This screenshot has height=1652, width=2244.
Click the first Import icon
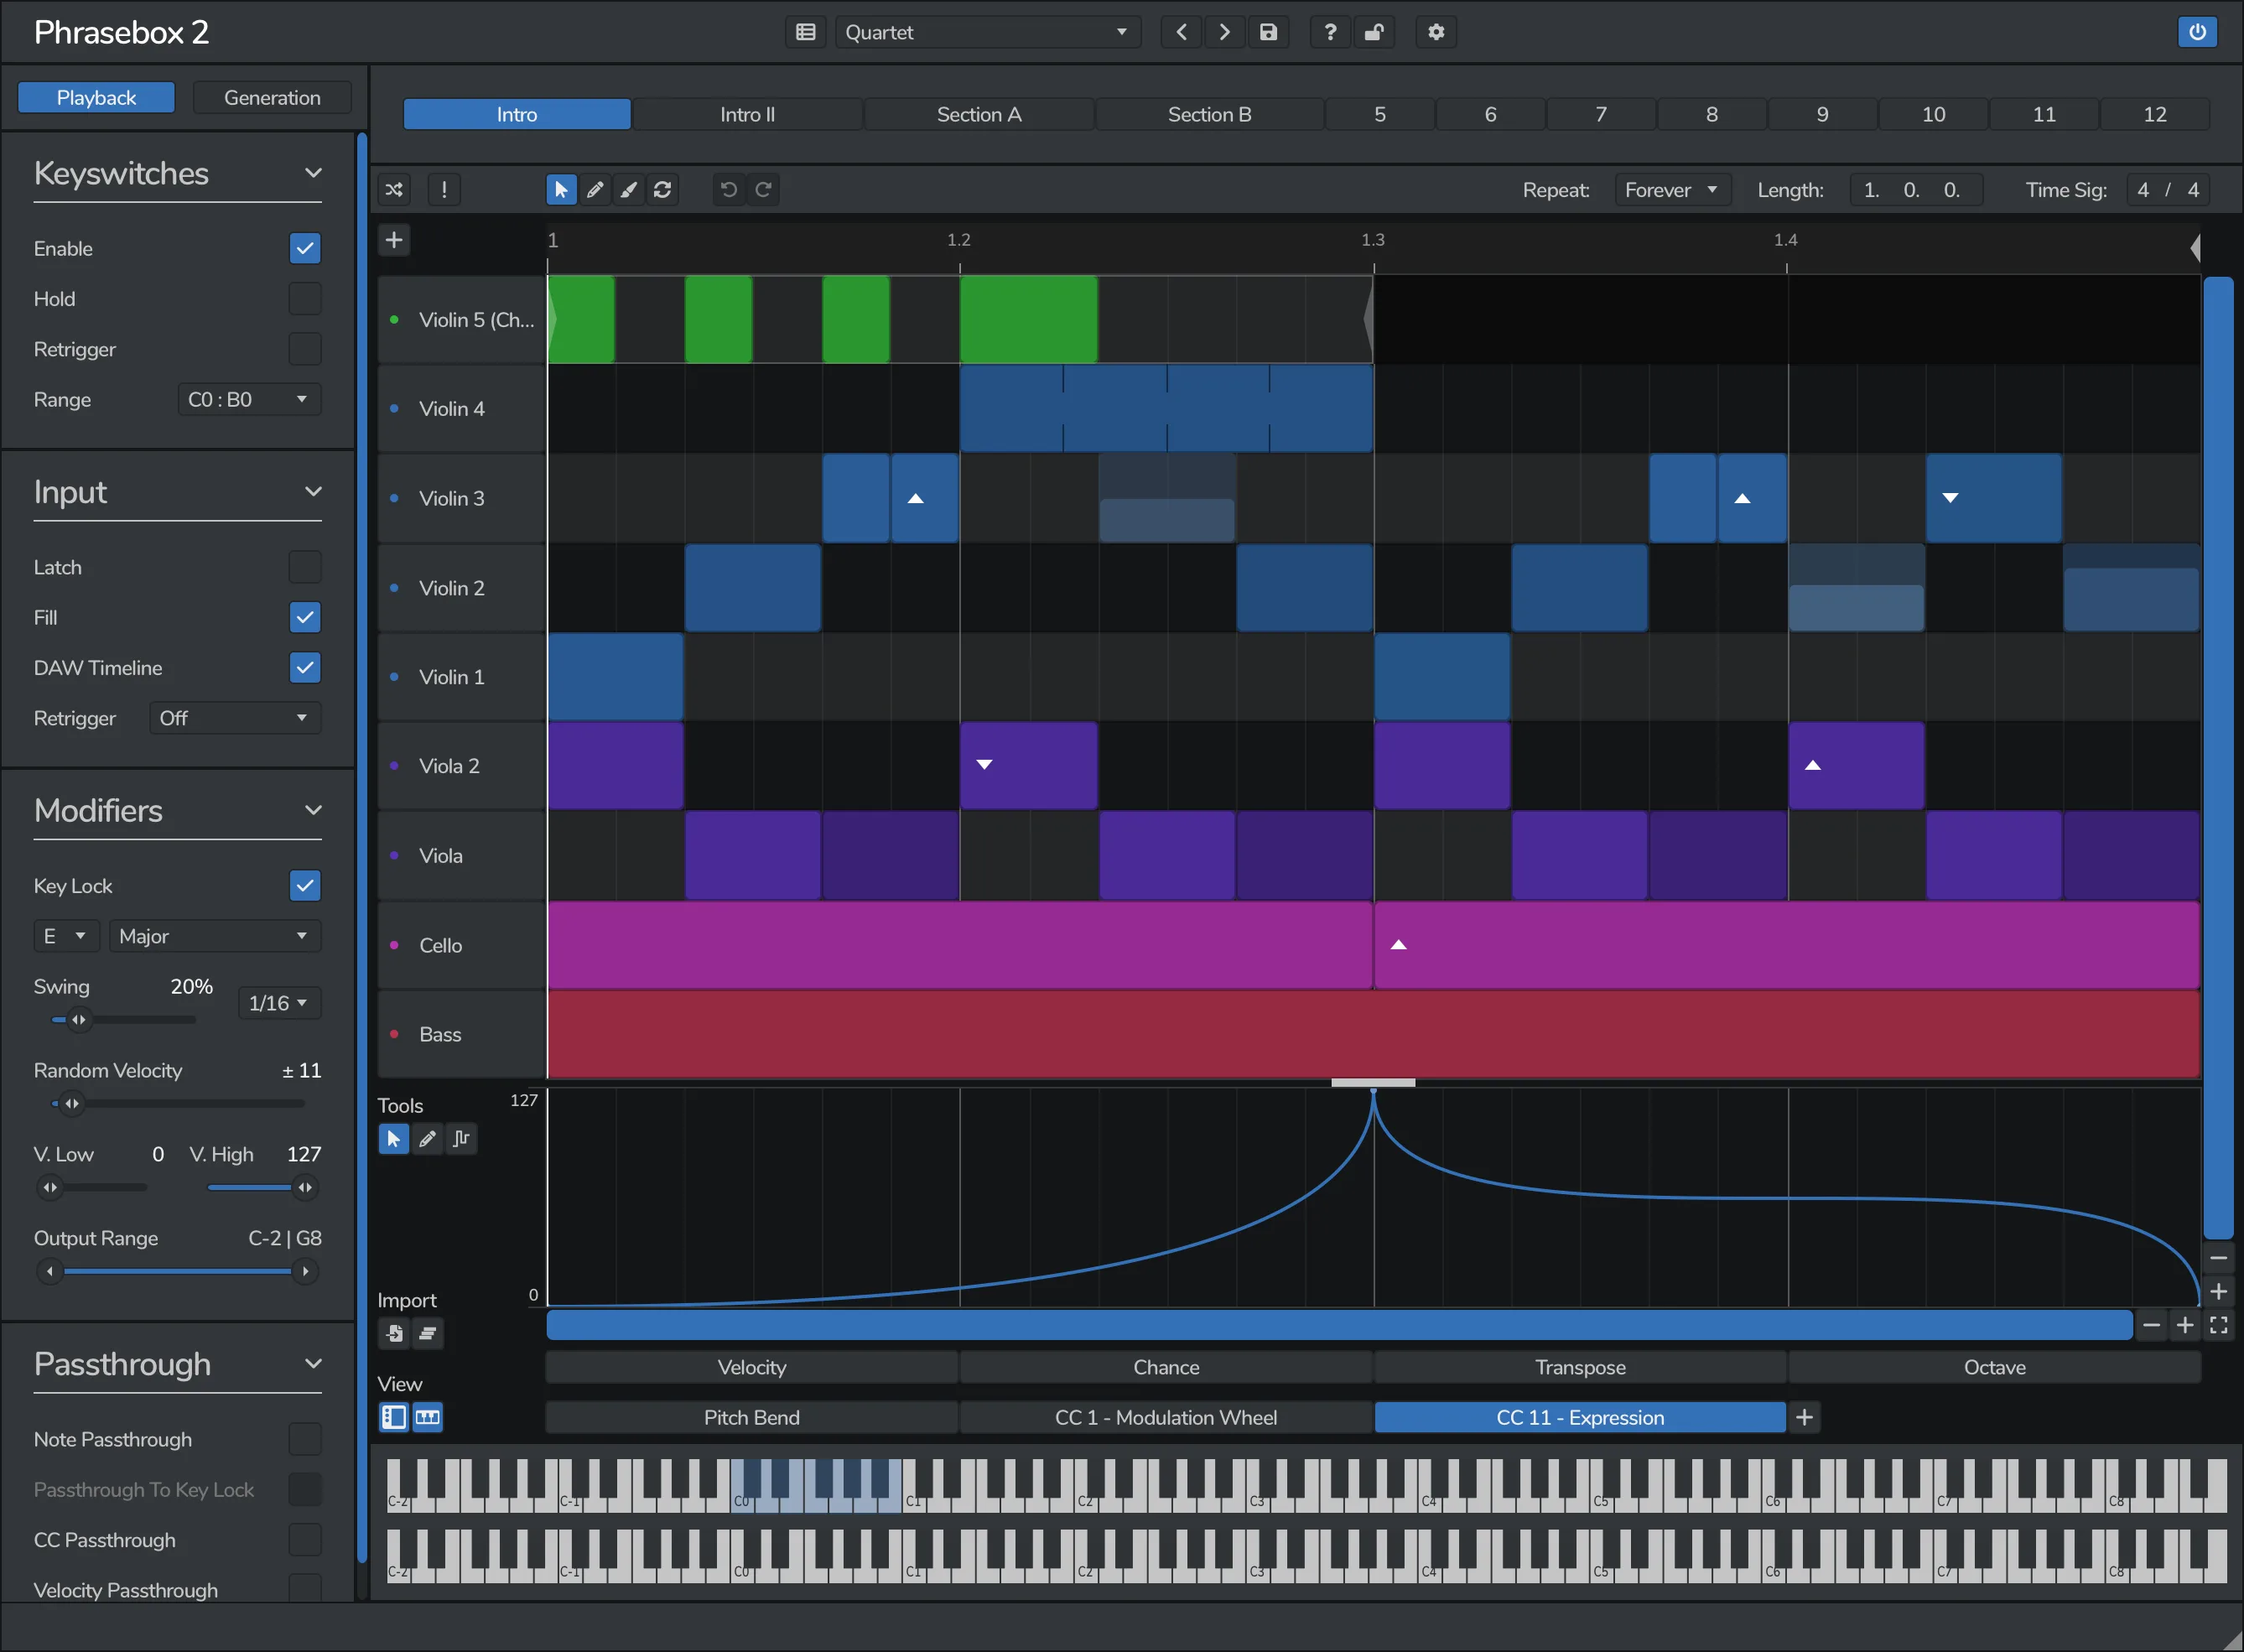point(394,1333)
